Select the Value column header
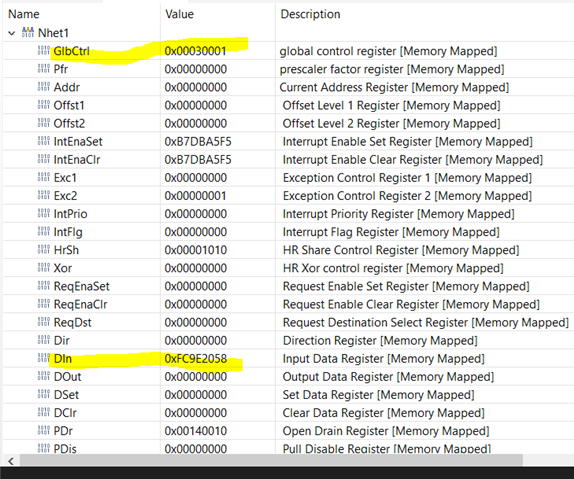Viewport: 574px width, 479px height. (179, 14)
